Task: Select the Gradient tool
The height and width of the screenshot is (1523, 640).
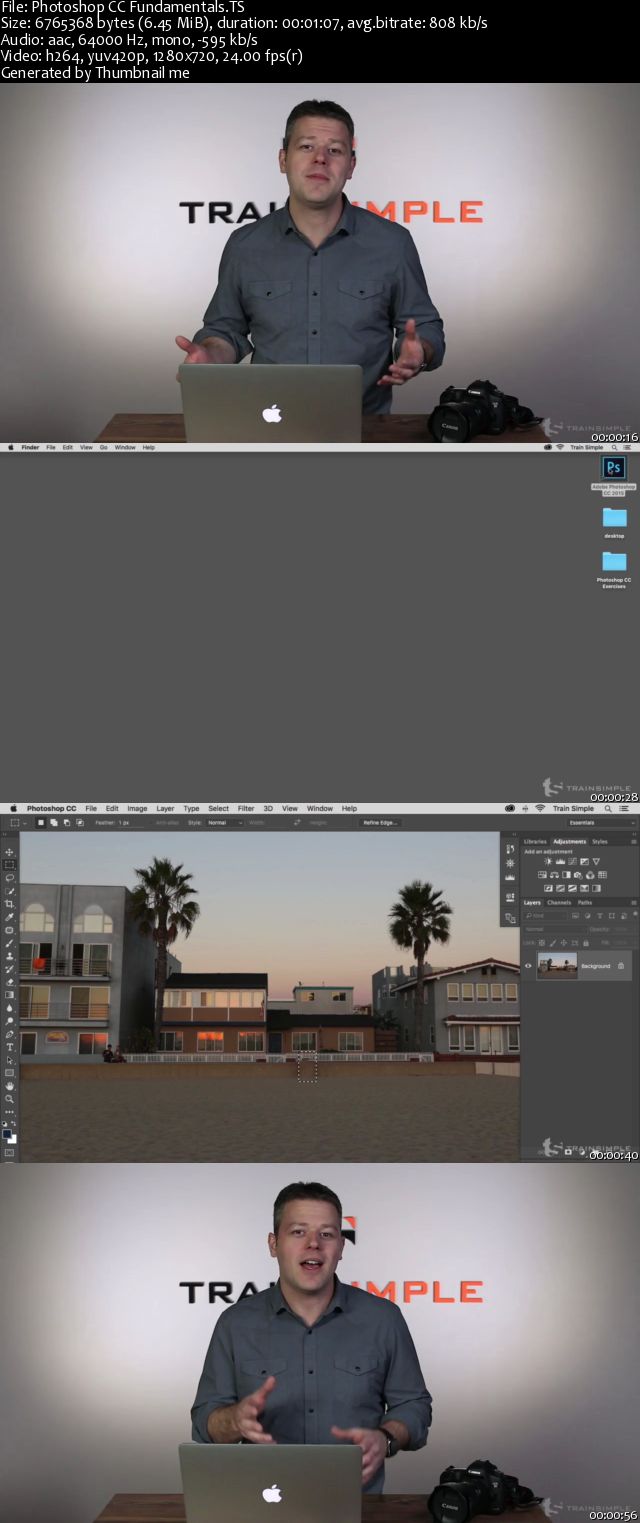Action: point(9,995)
